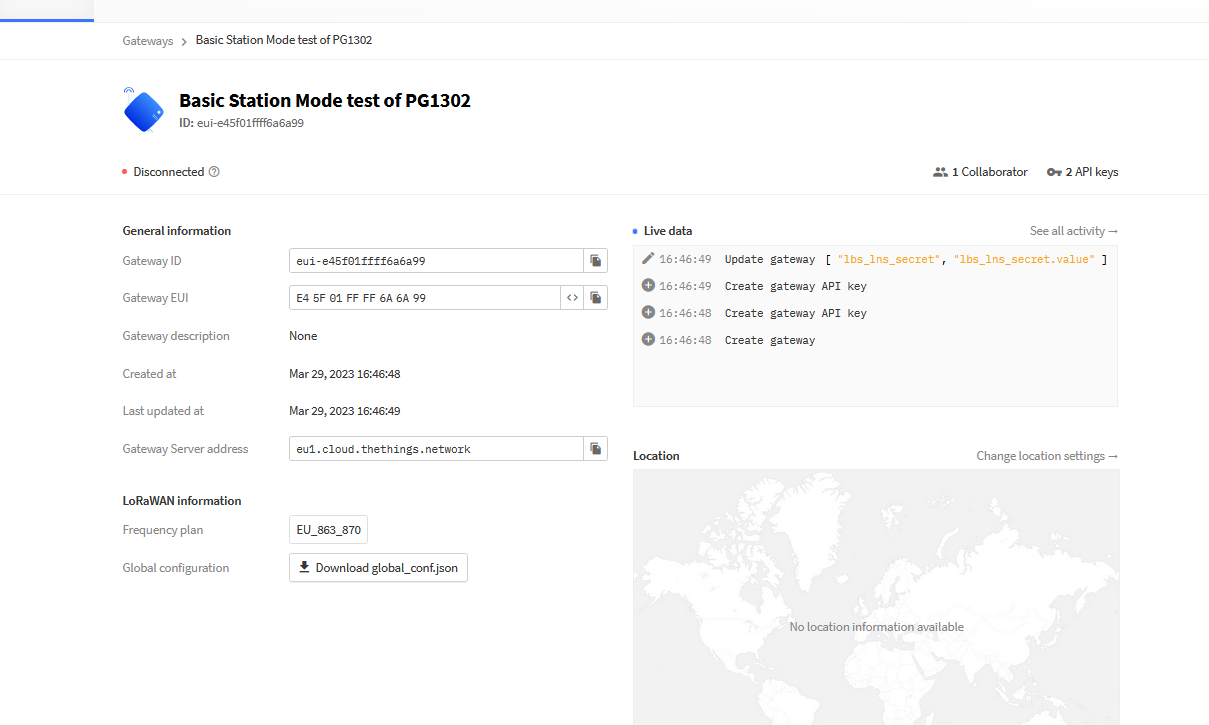Click the Created at date value

344,374
